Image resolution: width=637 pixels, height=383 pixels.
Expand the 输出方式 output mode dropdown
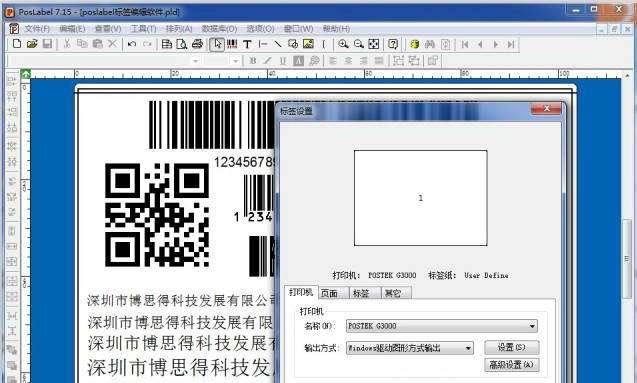(468, 348)
